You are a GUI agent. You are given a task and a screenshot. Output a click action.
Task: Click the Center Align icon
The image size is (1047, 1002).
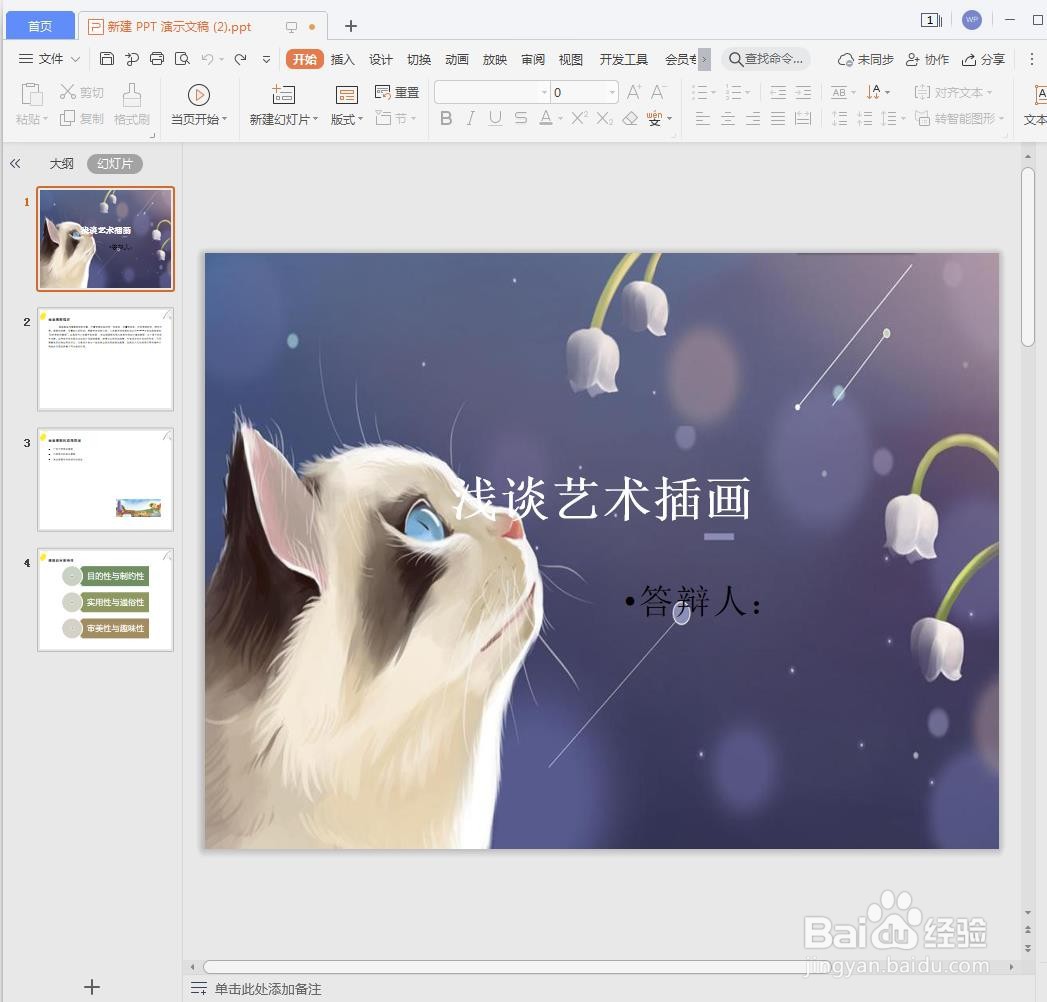pos(728,119)
